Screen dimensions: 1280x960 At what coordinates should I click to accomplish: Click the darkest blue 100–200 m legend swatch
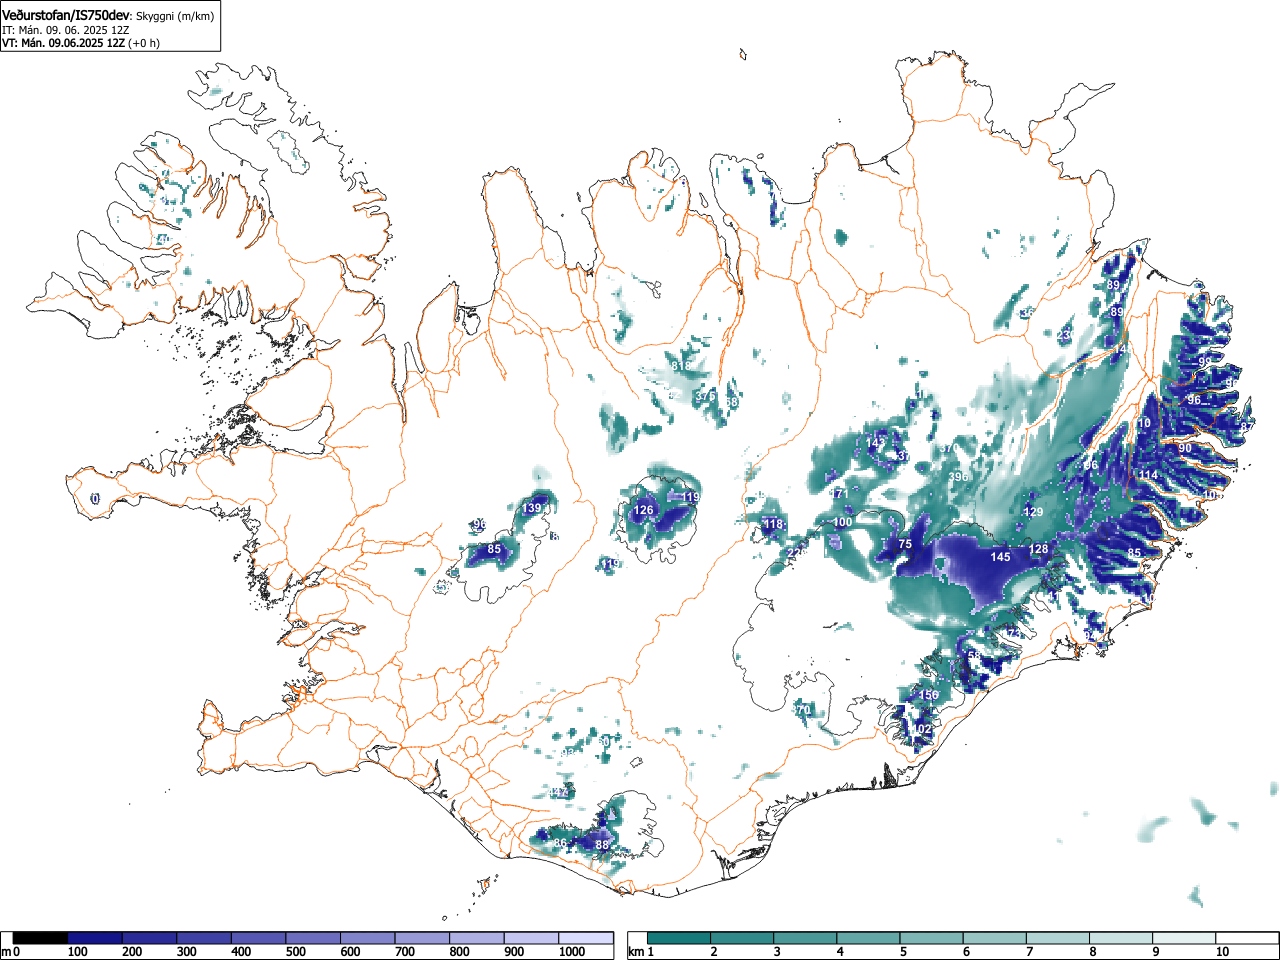point(95,938)
